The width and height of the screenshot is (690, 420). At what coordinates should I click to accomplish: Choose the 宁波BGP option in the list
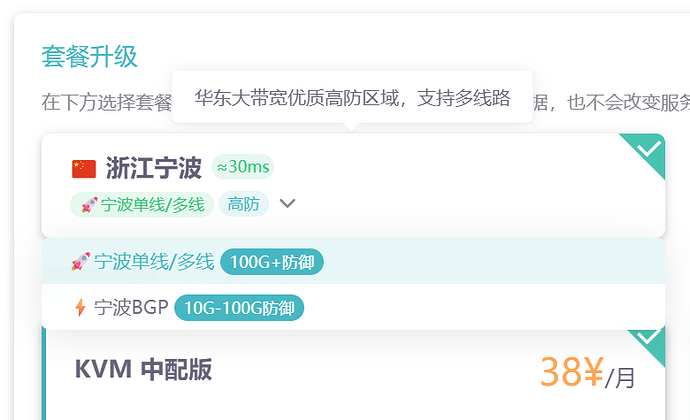[130, 307]
